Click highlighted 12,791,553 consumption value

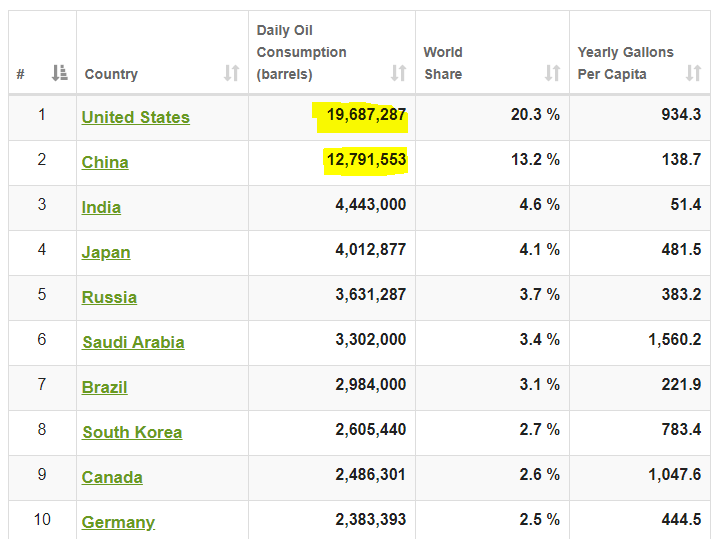(366, 160)
